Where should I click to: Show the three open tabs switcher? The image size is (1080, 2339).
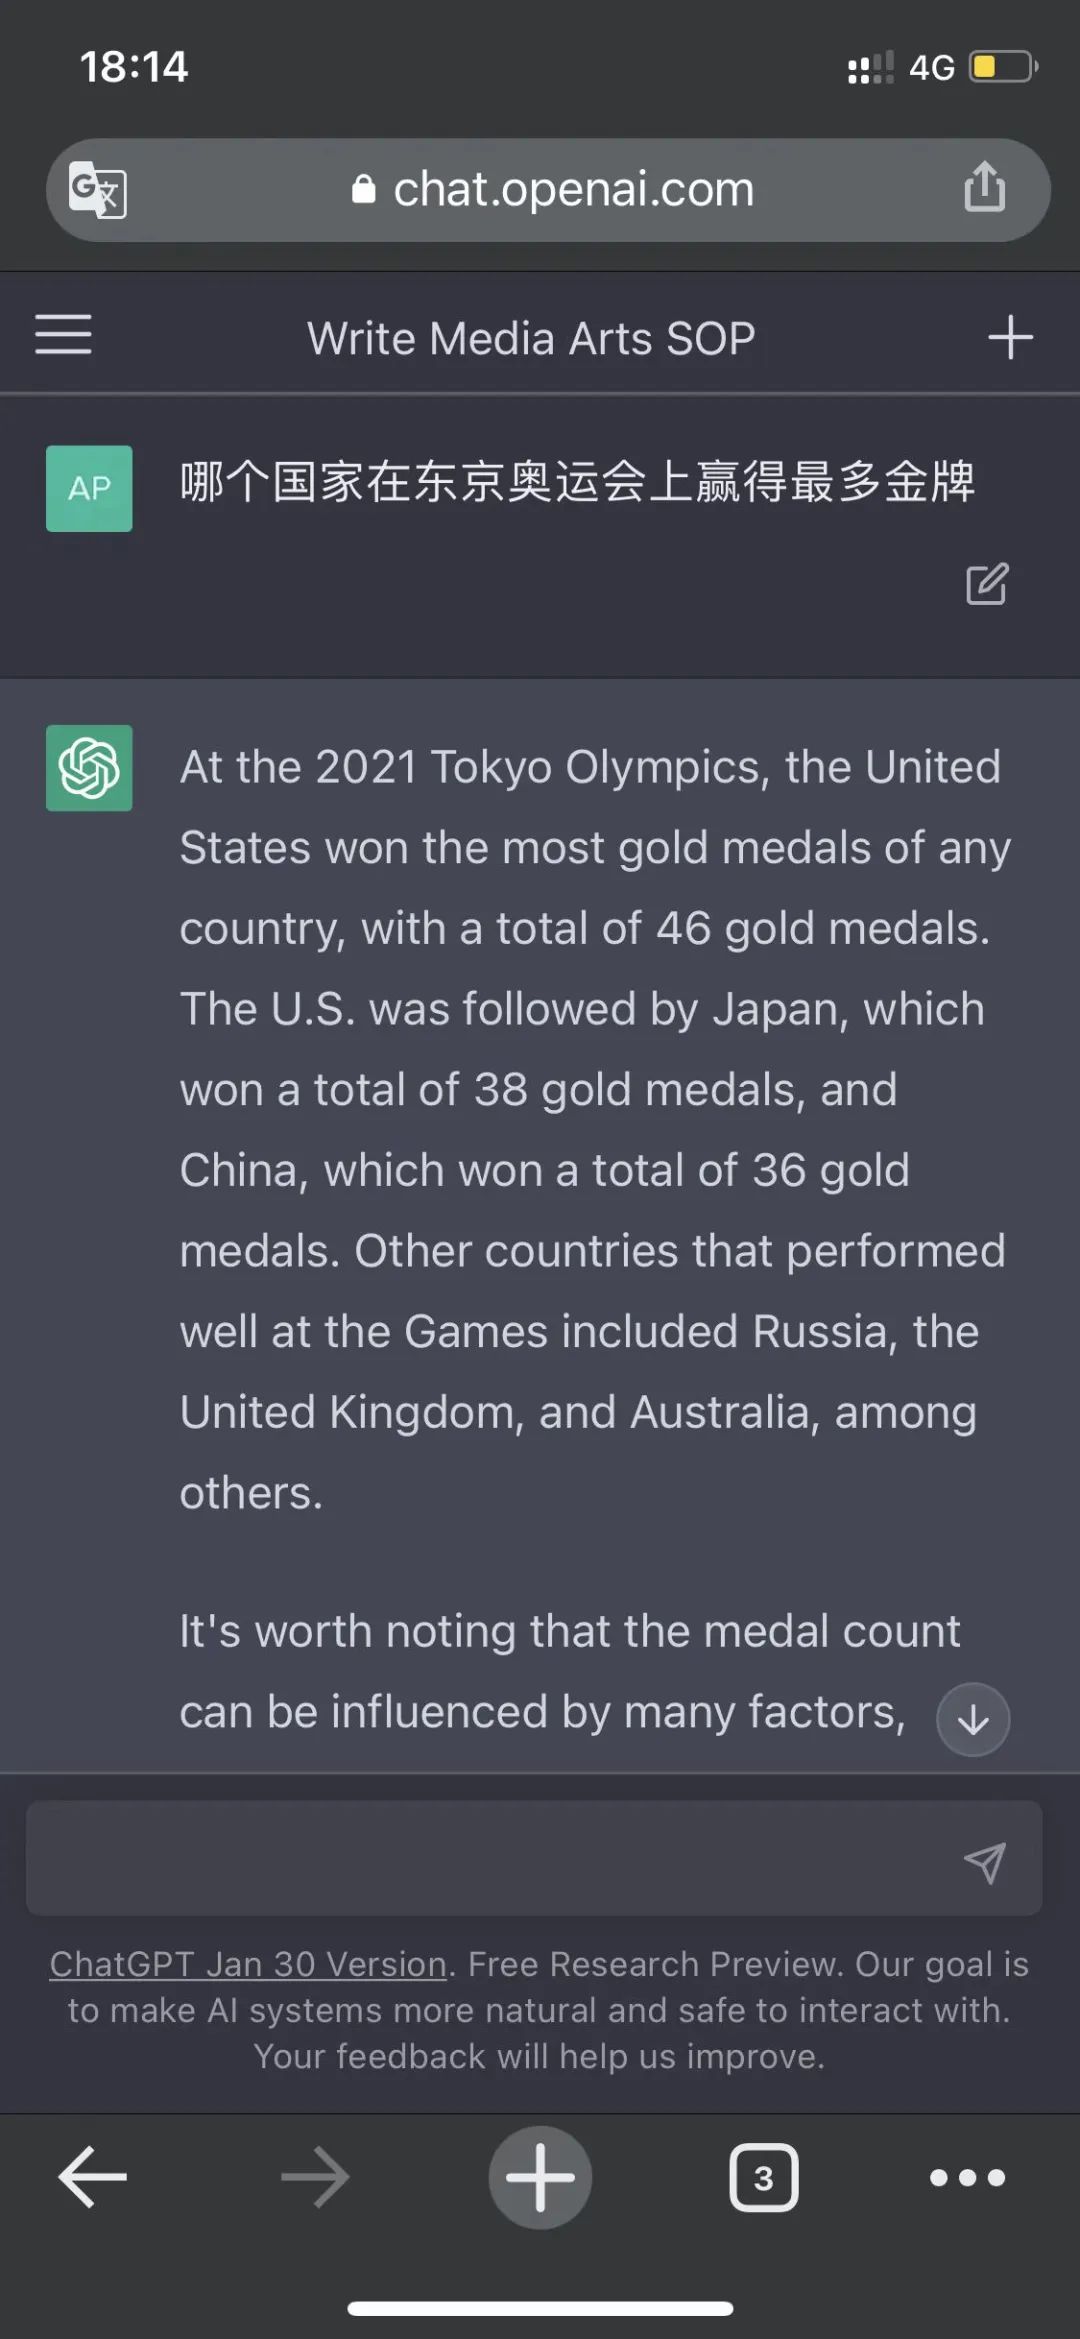pyautogui.click(x=764, y=2177)
